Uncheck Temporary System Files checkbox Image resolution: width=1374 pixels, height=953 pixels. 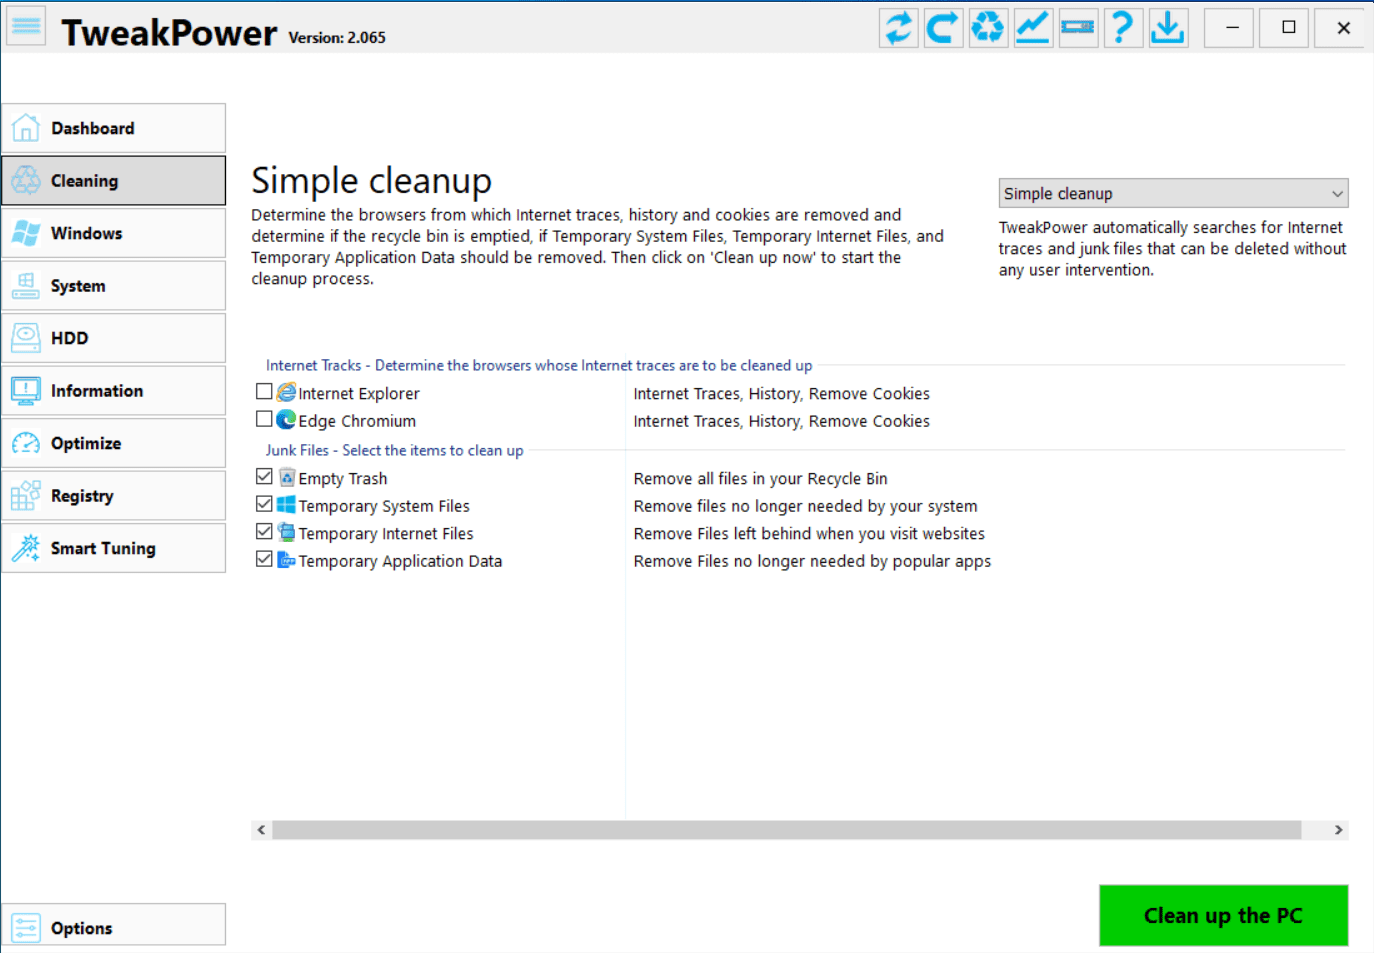(264, 505)
